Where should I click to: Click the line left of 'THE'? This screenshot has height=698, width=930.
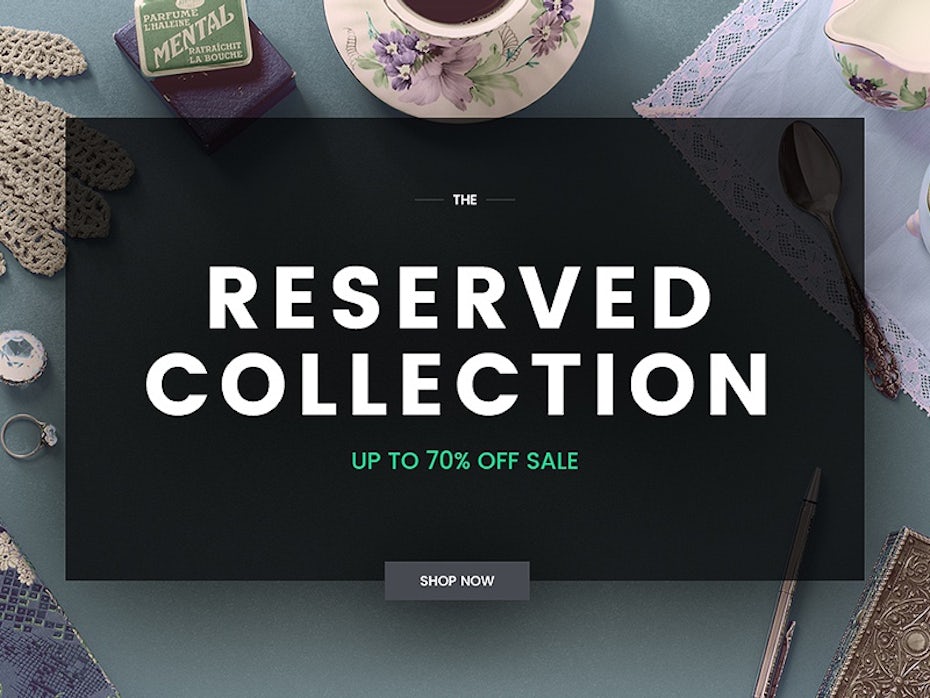429,200
